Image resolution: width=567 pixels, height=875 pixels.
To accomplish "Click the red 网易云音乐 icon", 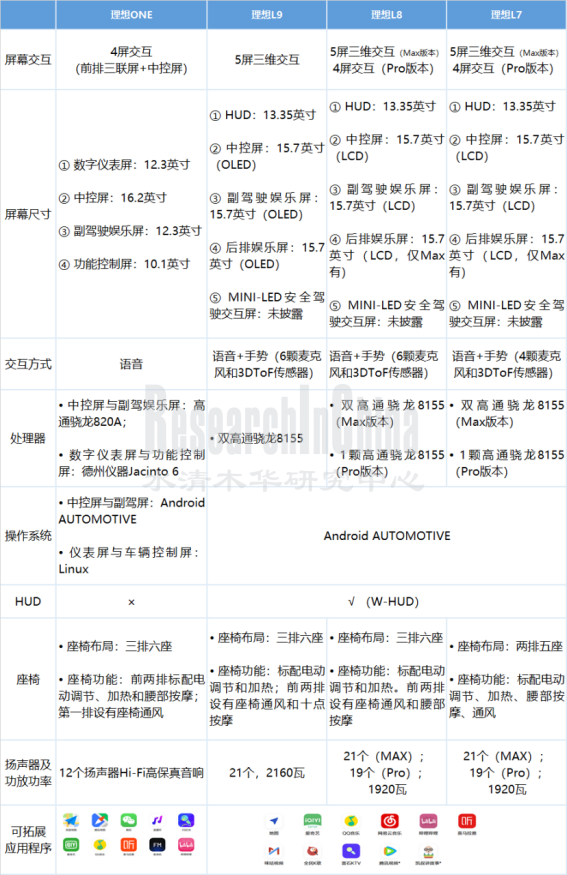I will (x=390, y=821).
